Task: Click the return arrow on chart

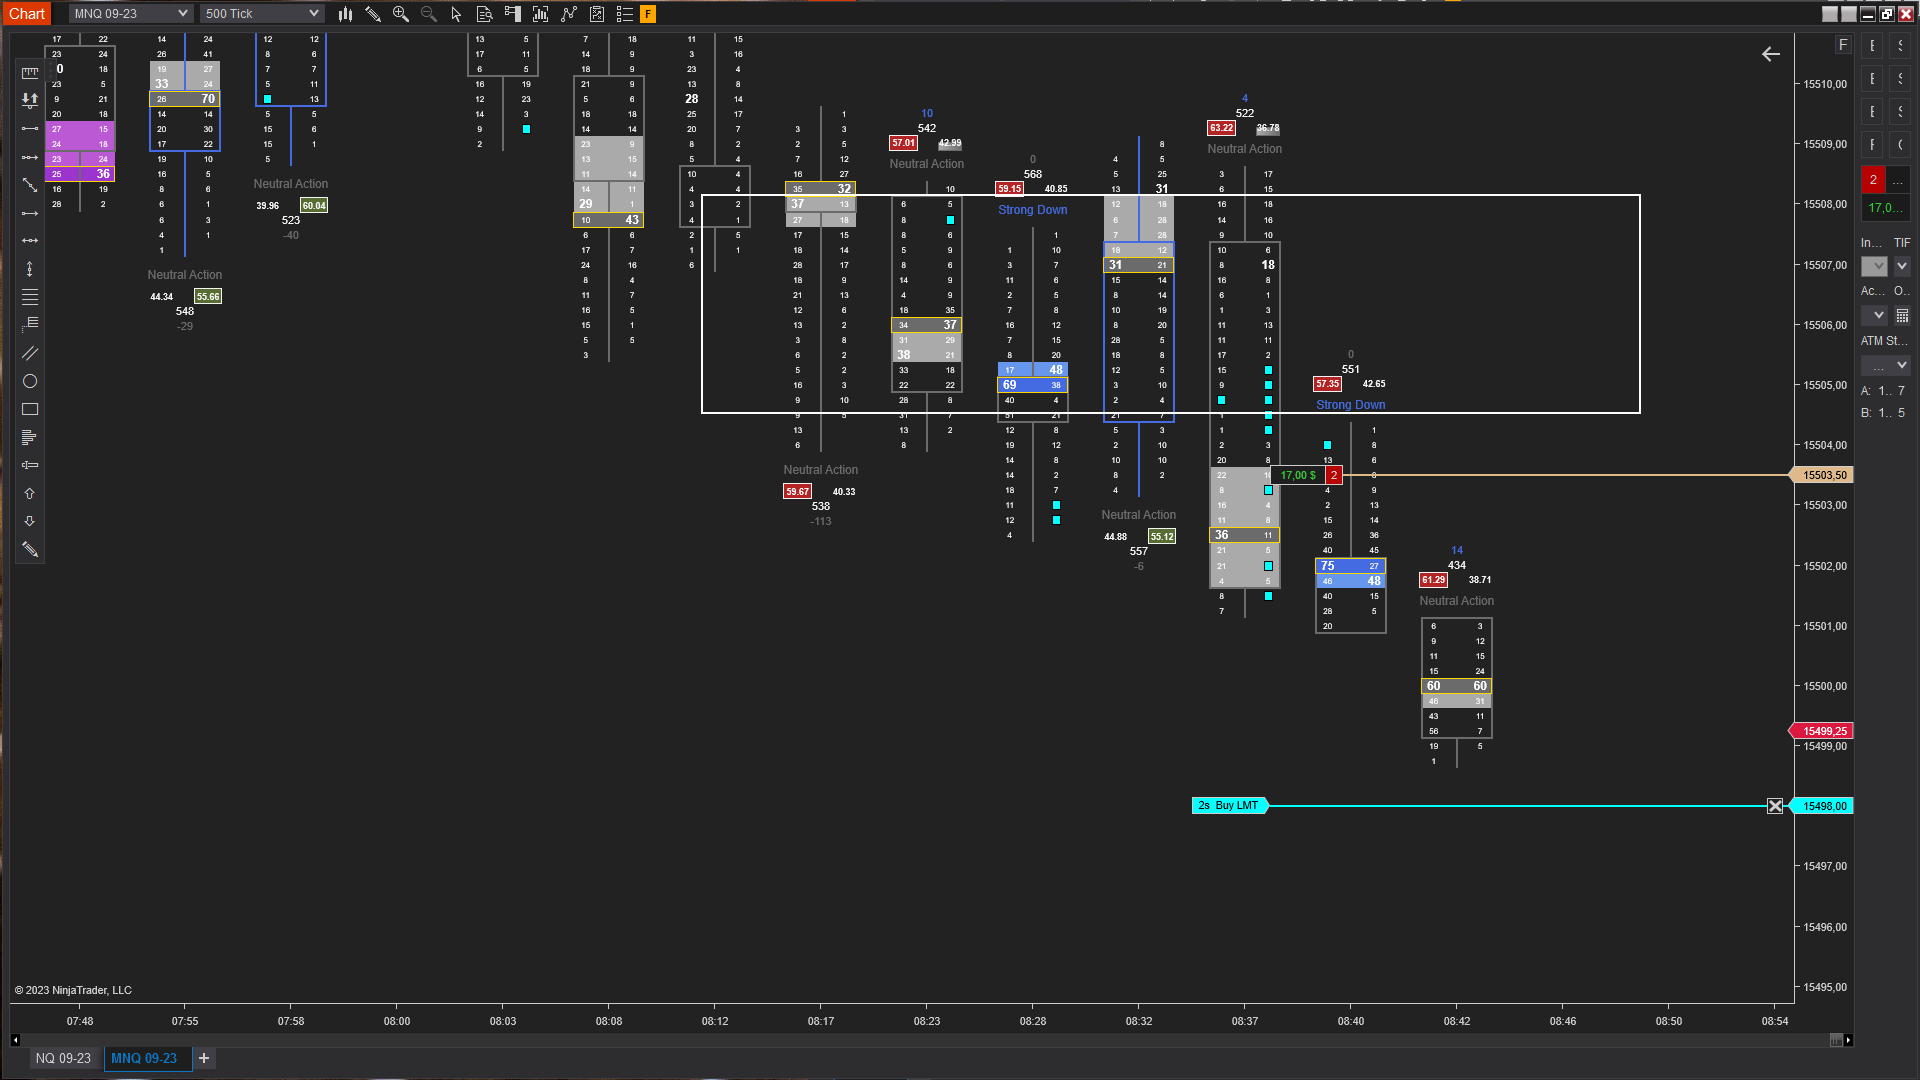Action: pos(1771,54)
